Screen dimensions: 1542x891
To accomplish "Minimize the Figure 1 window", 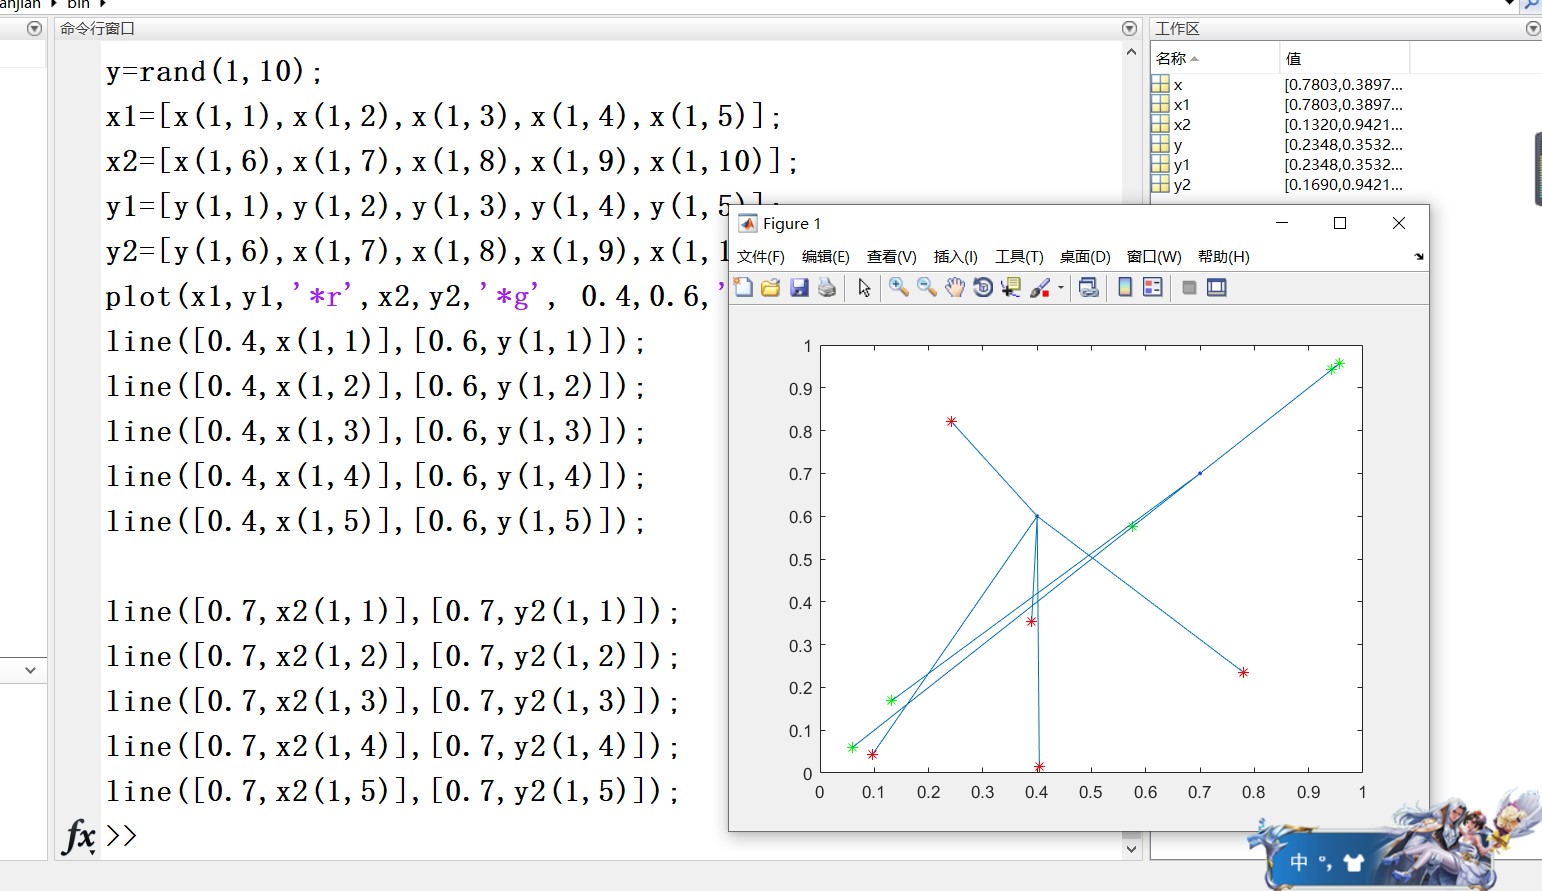I will [1282, 223].
